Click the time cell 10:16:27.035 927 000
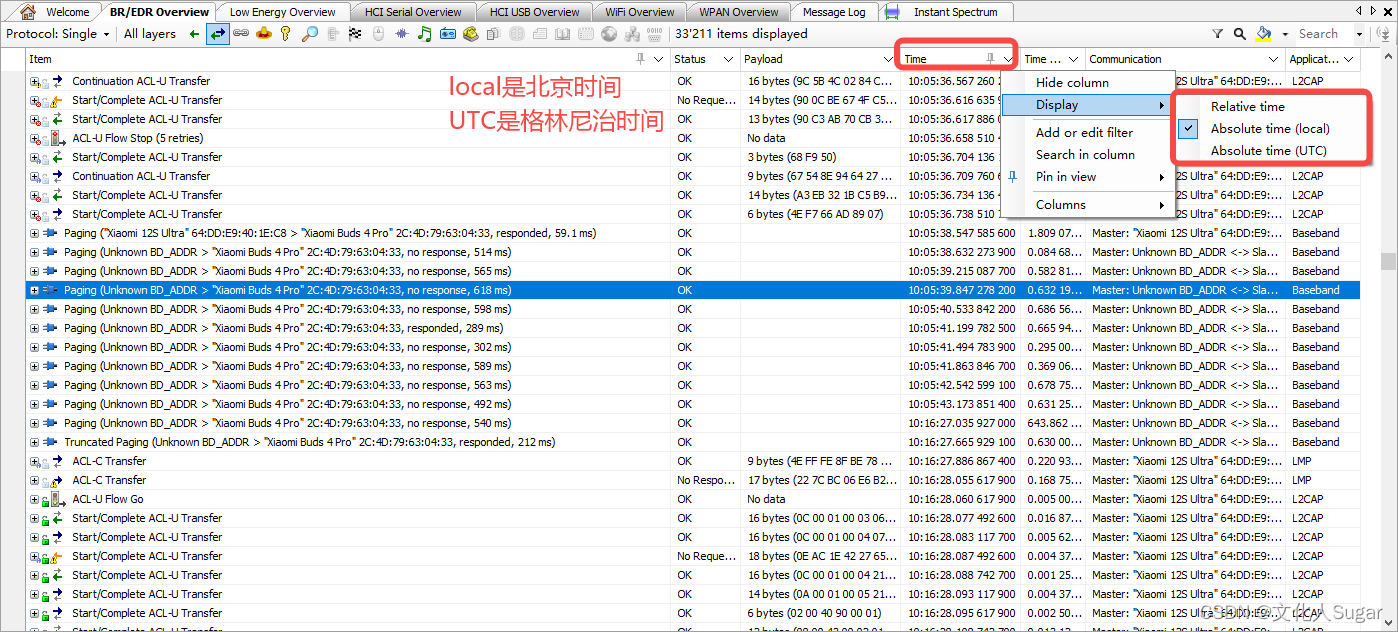The image size is (1398, 632). (x=961, y=423)
